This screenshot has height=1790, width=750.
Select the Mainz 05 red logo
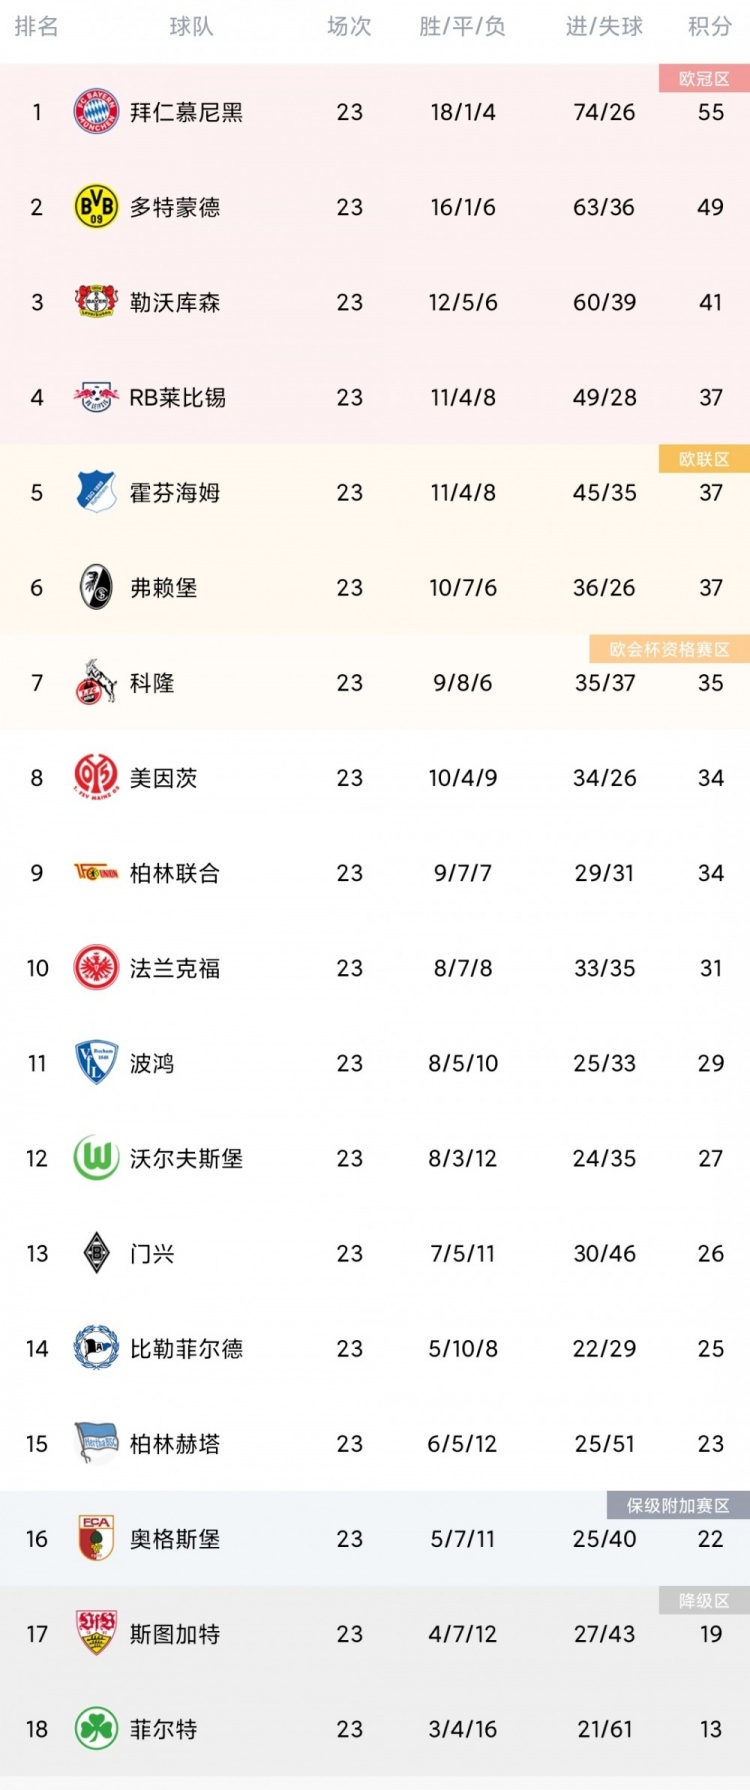(x=96, y=777)
